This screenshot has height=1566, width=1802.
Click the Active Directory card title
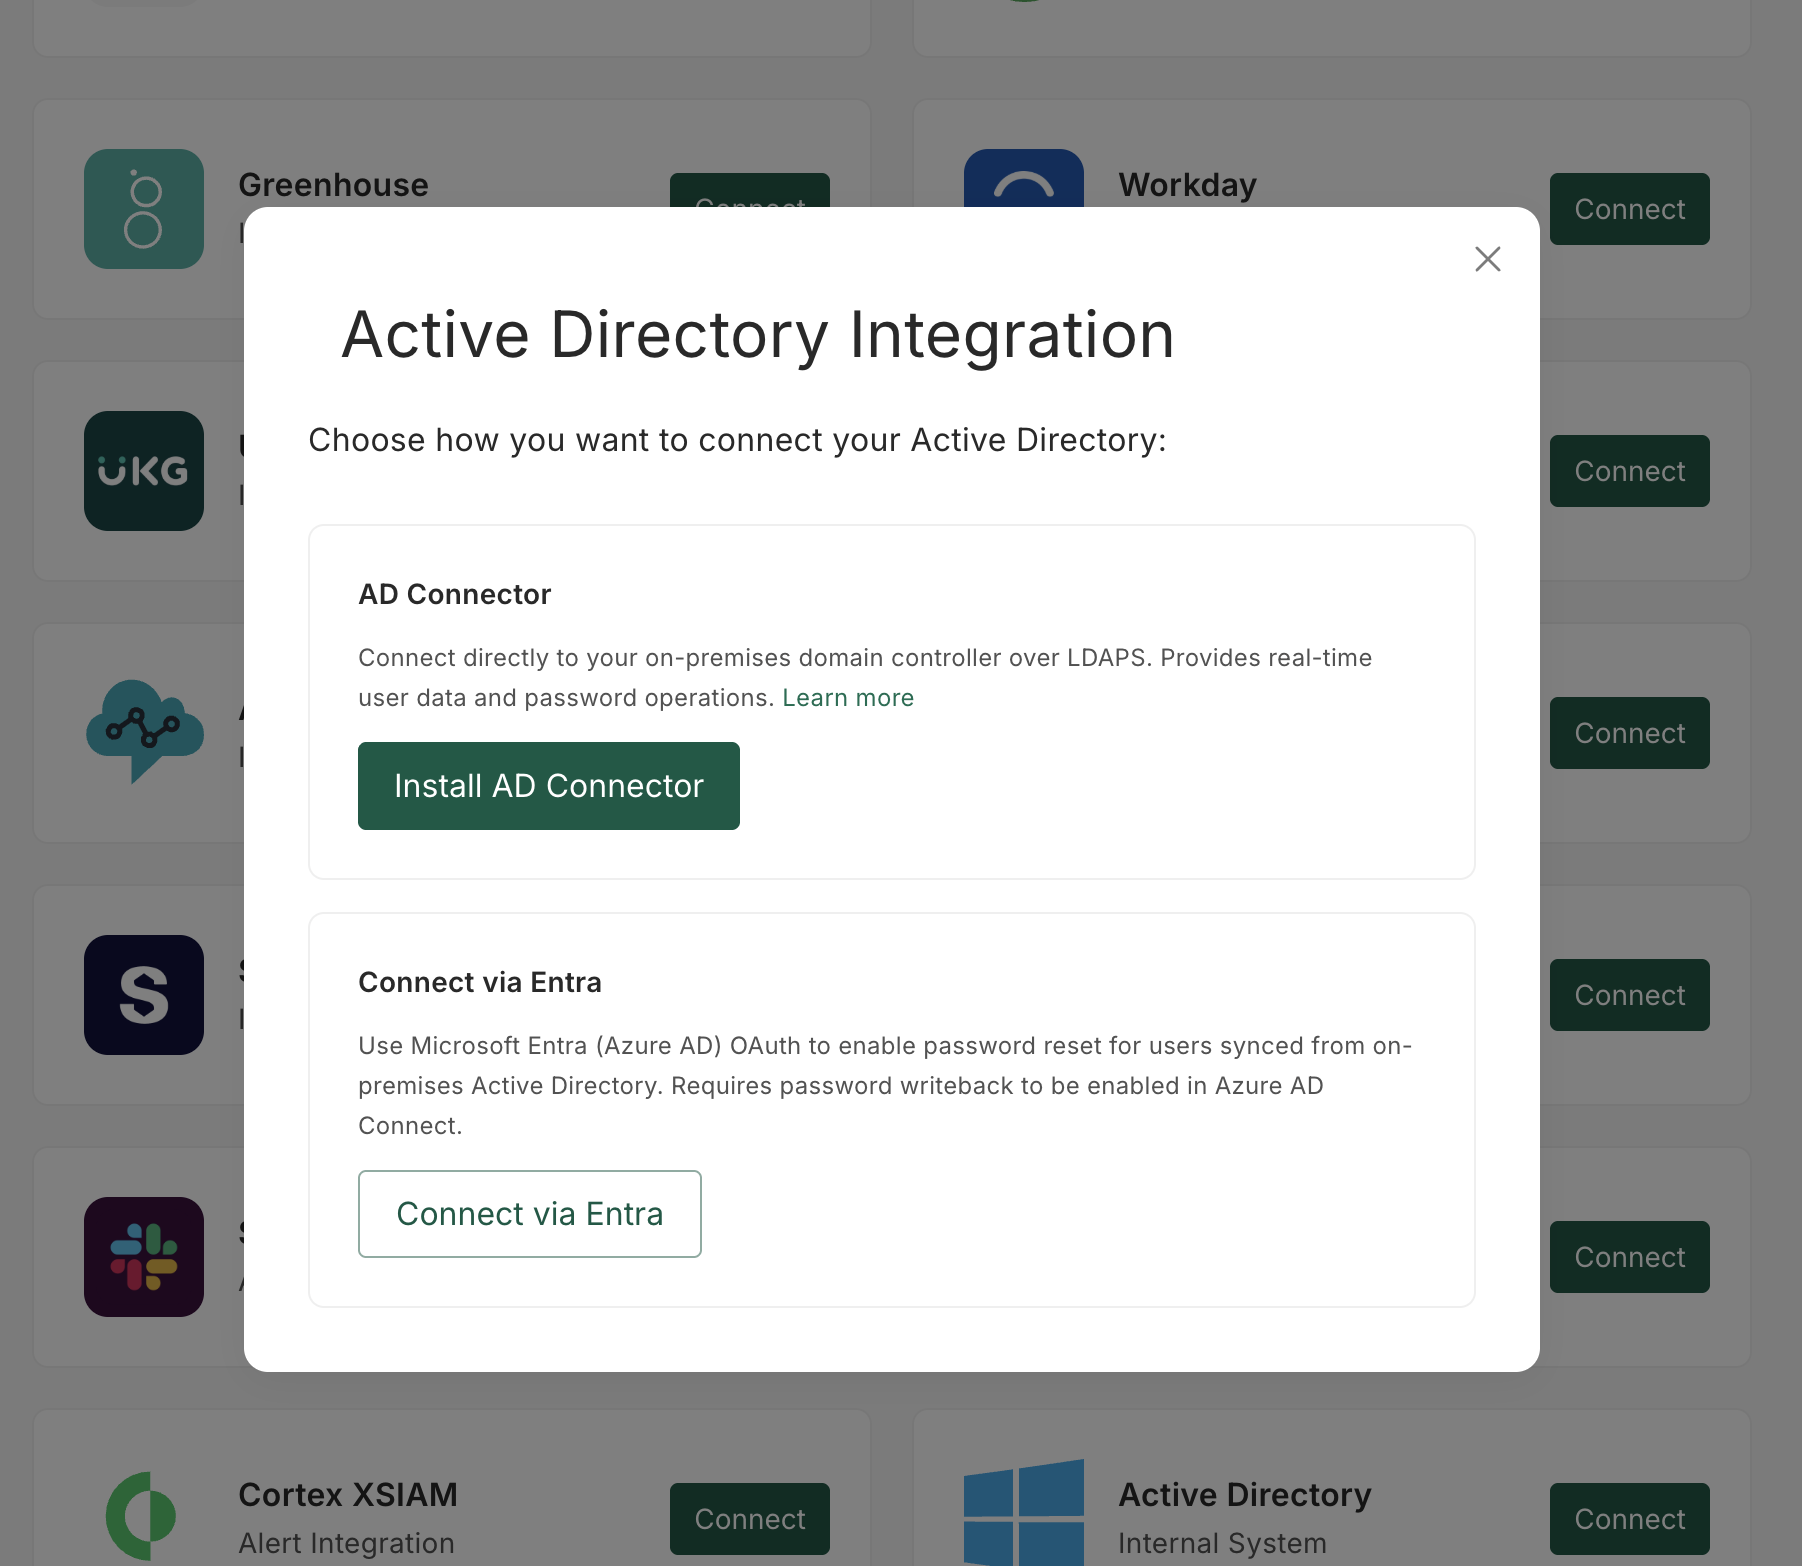click(x=1245, y=1495)
